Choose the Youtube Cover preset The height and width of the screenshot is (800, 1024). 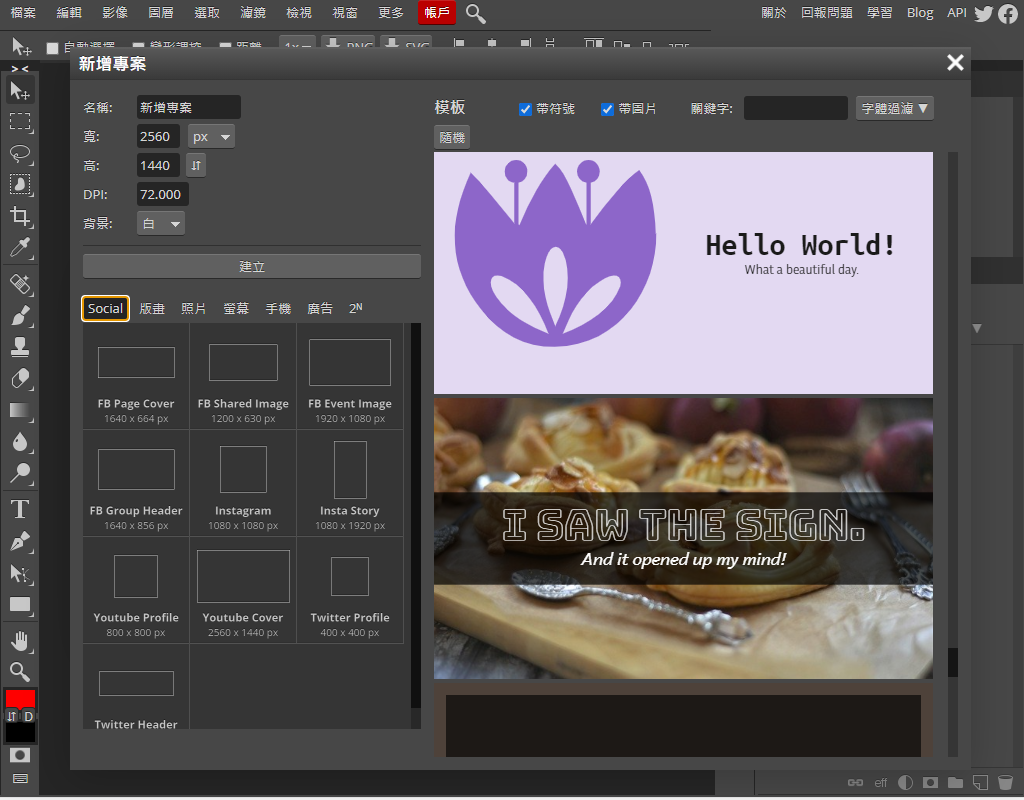[243, 590]
